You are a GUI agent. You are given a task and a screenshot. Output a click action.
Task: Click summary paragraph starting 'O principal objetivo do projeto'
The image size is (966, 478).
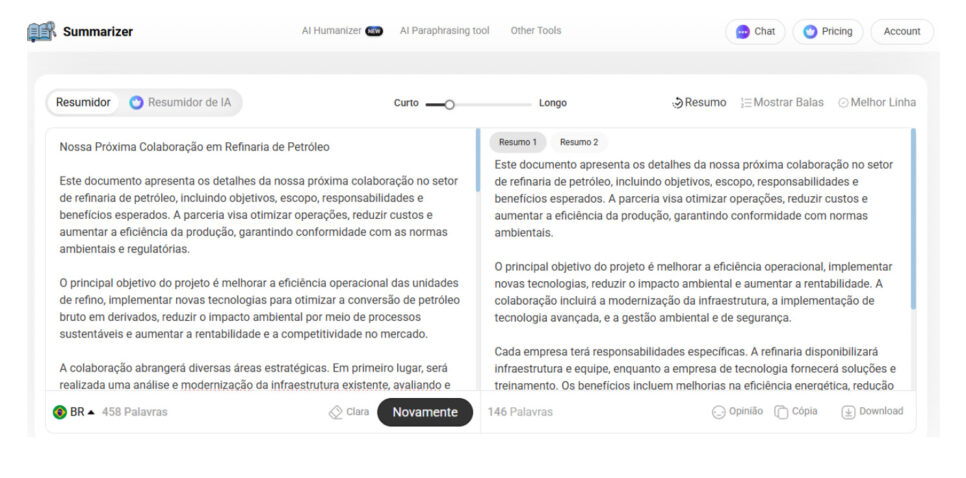[694, 293]
